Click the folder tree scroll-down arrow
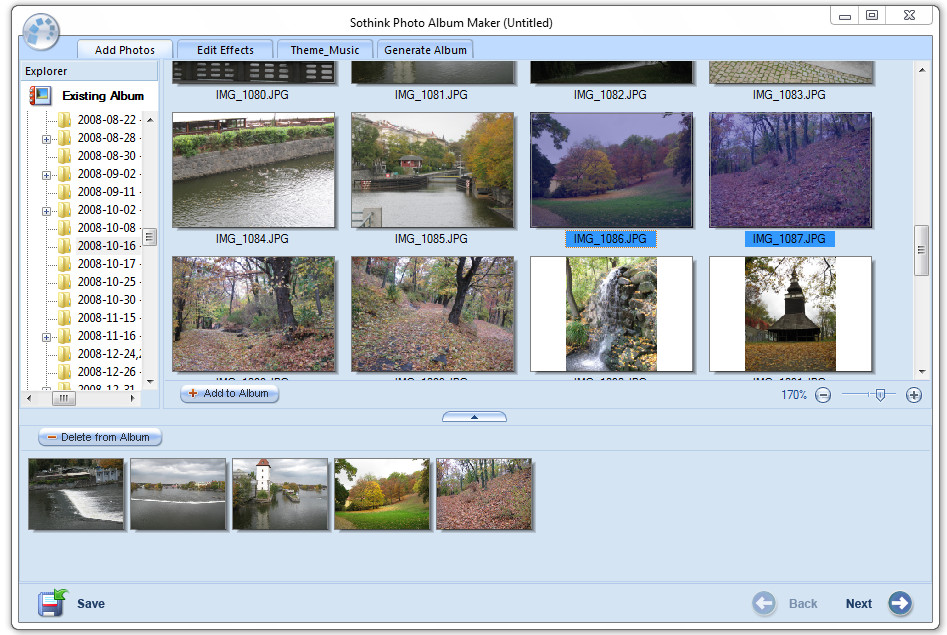The height and width of the screenshot is (635, 947). click(150, 382)
